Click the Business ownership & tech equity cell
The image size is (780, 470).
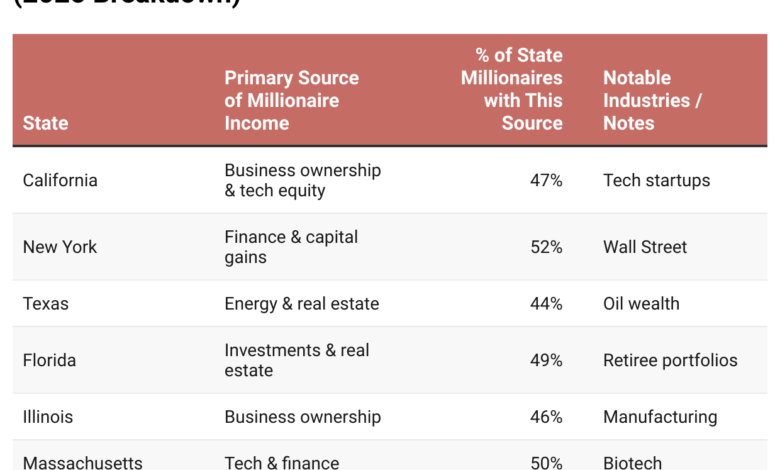(x=302, y=180)
